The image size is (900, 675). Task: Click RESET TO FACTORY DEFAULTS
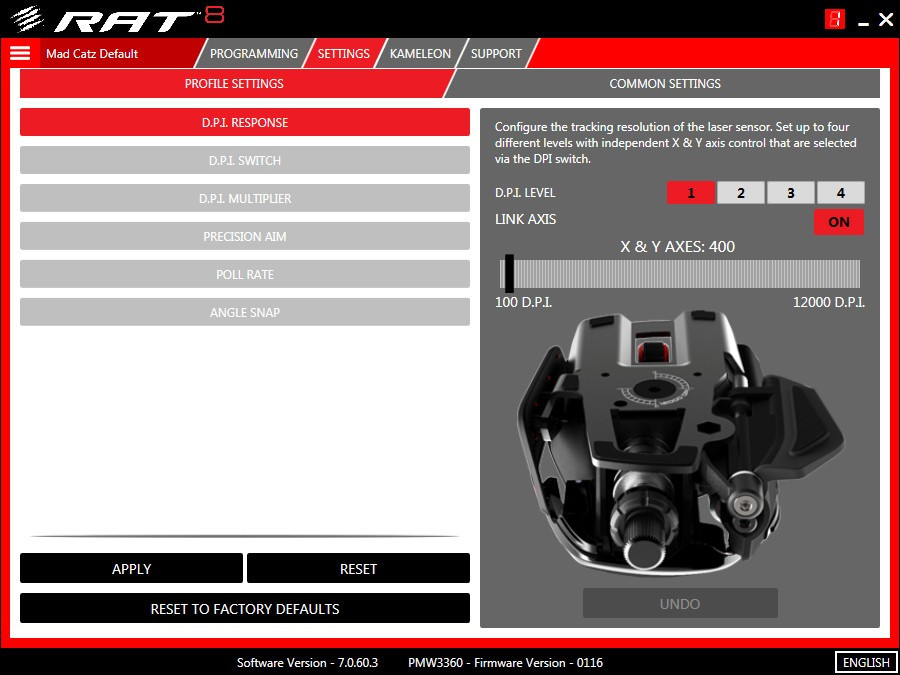pos(245,608)
